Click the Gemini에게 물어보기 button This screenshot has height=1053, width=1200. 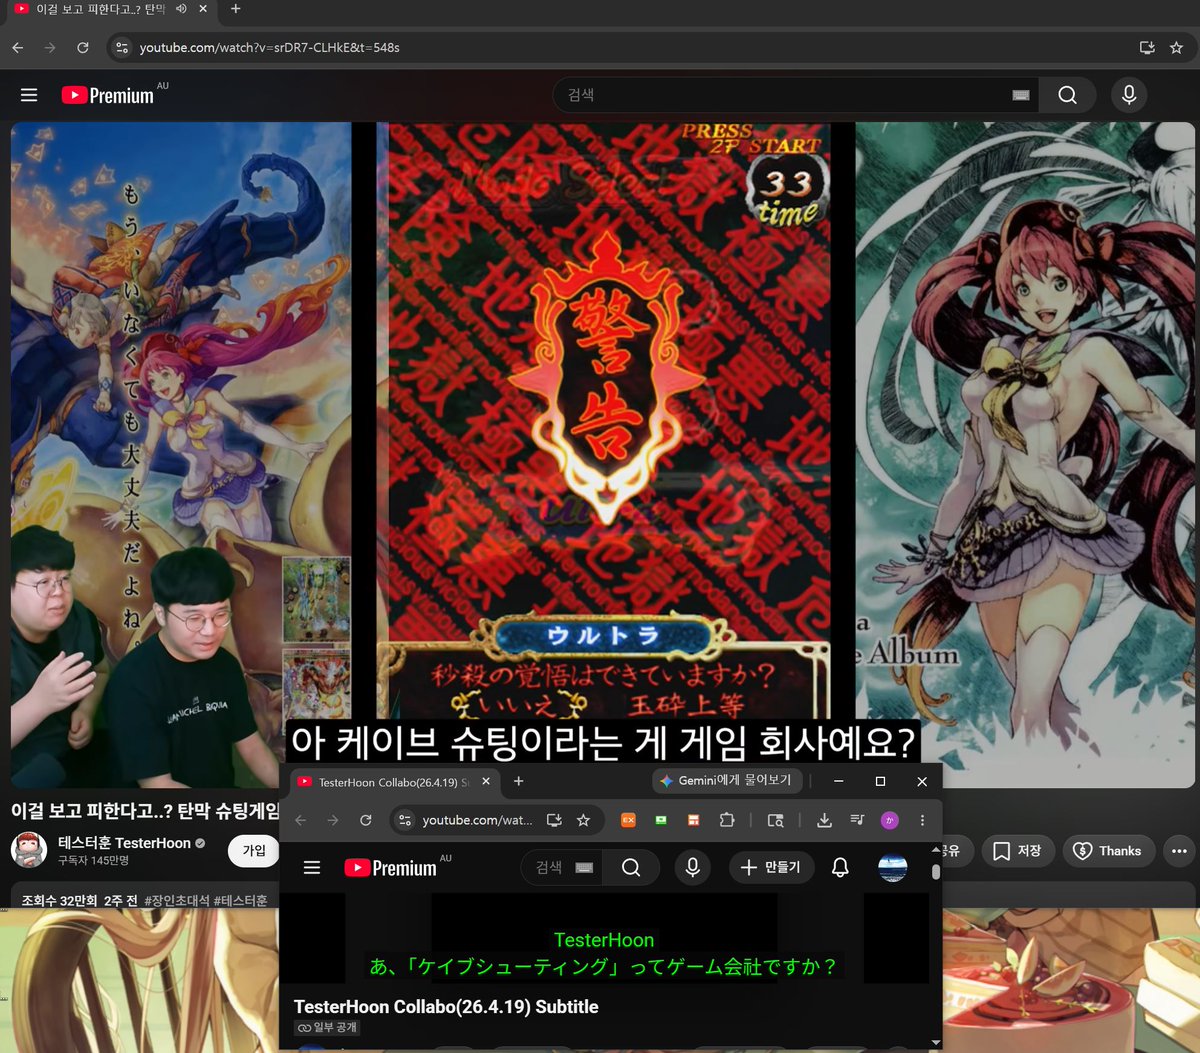(x=727, y=781)
